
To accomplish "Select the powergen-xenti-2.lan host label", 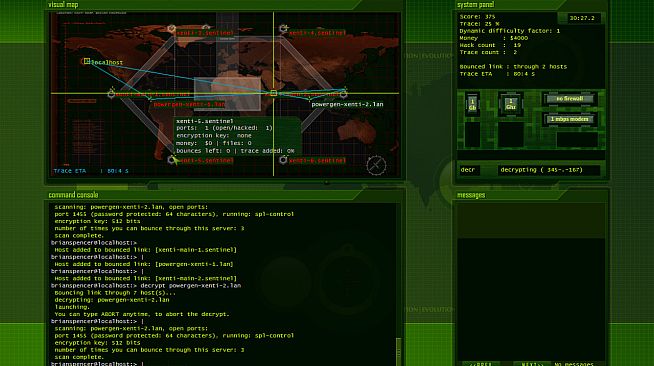I will (x=347, y=105).
